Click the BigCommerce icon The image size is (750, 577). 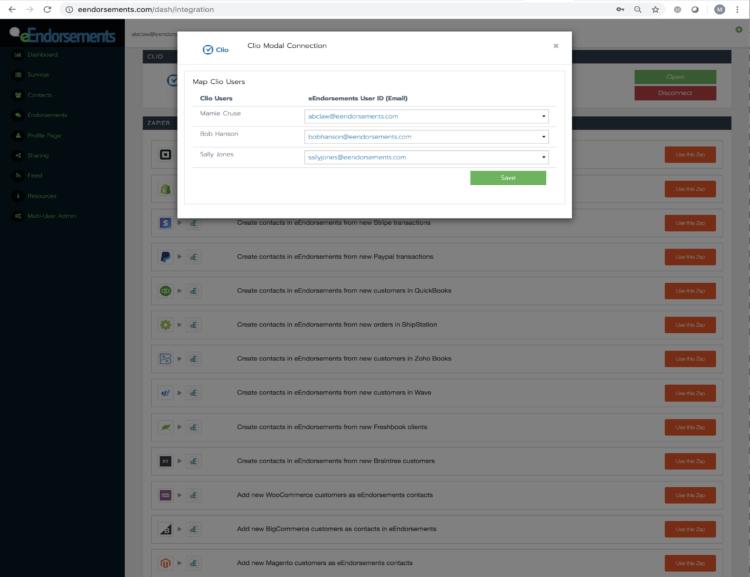(165, 529)
